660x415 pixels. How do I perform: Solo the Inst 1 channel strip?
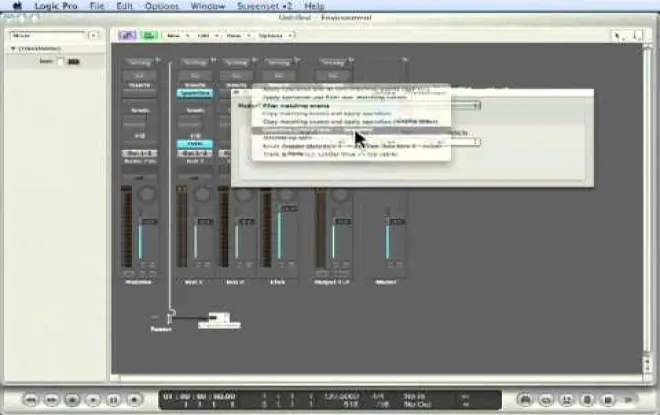click(207, 265)
